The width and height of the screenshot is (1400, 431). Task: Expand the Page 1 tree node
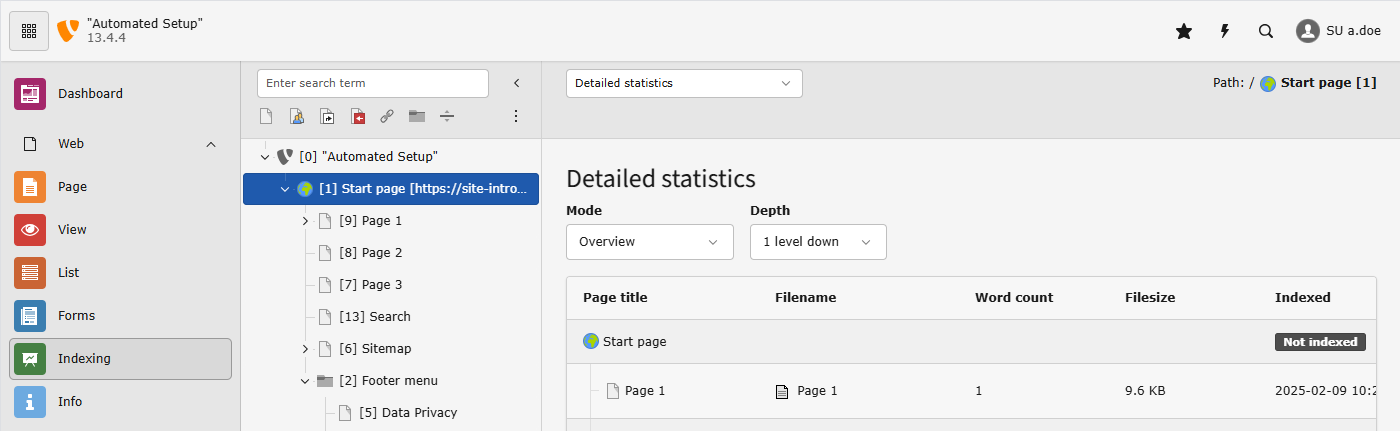point(305,220)
